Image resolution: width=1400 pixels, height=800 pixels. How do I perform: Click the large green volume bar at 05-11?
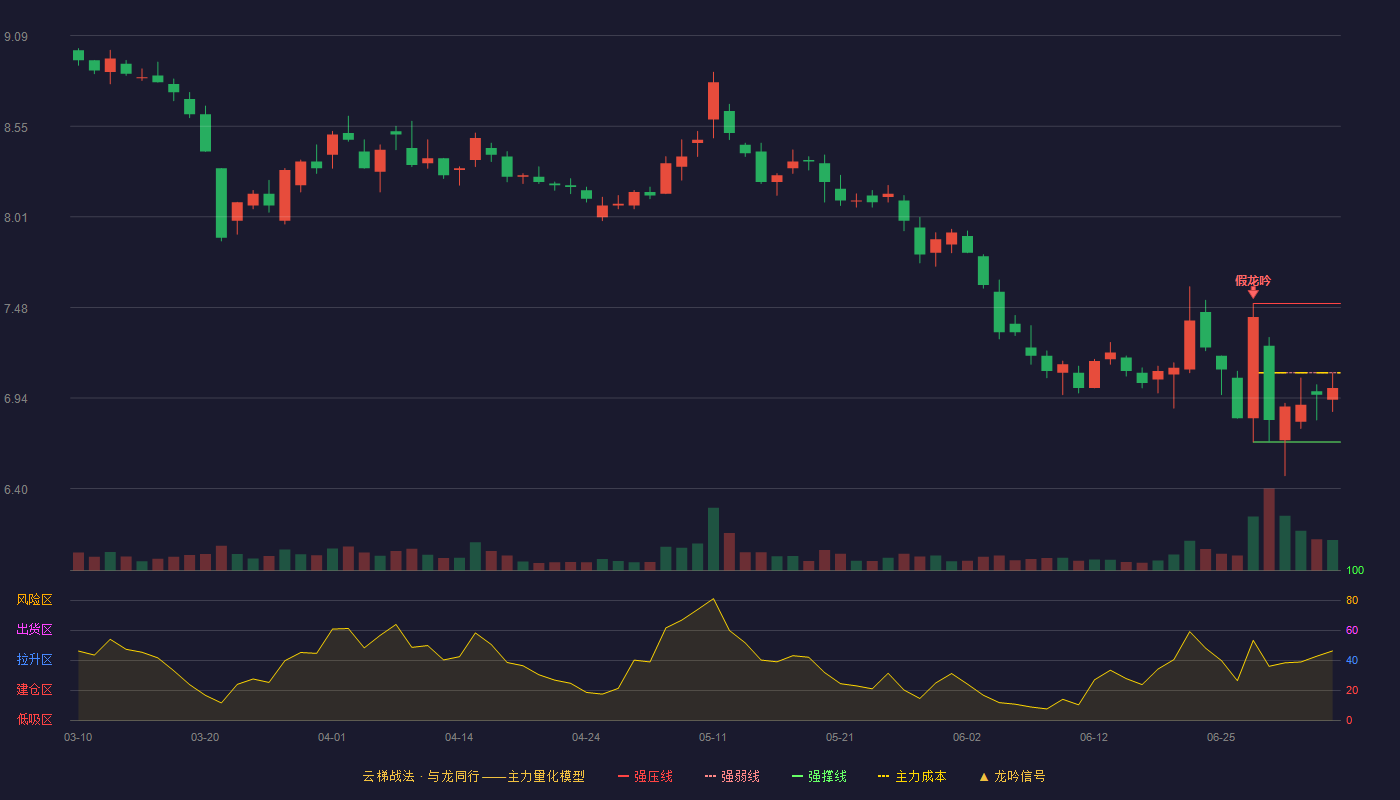(x=713, y=539)
